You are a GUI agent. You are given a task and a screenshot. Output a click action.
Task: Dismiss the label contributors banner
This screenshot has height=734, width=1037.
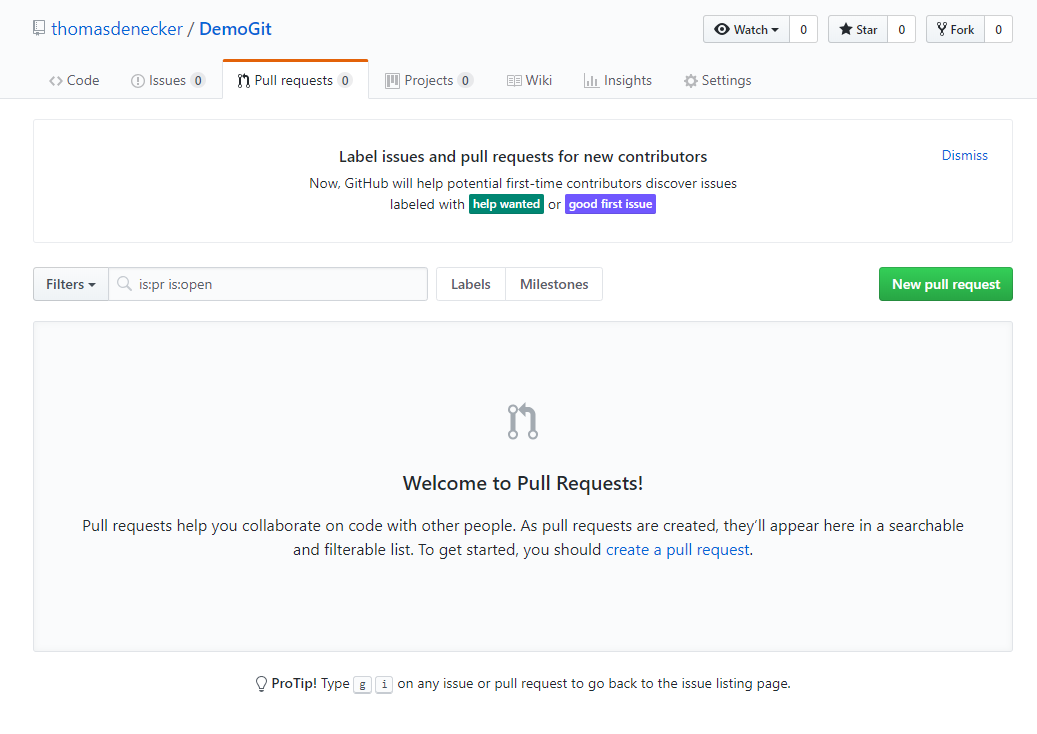coord(964,155)
